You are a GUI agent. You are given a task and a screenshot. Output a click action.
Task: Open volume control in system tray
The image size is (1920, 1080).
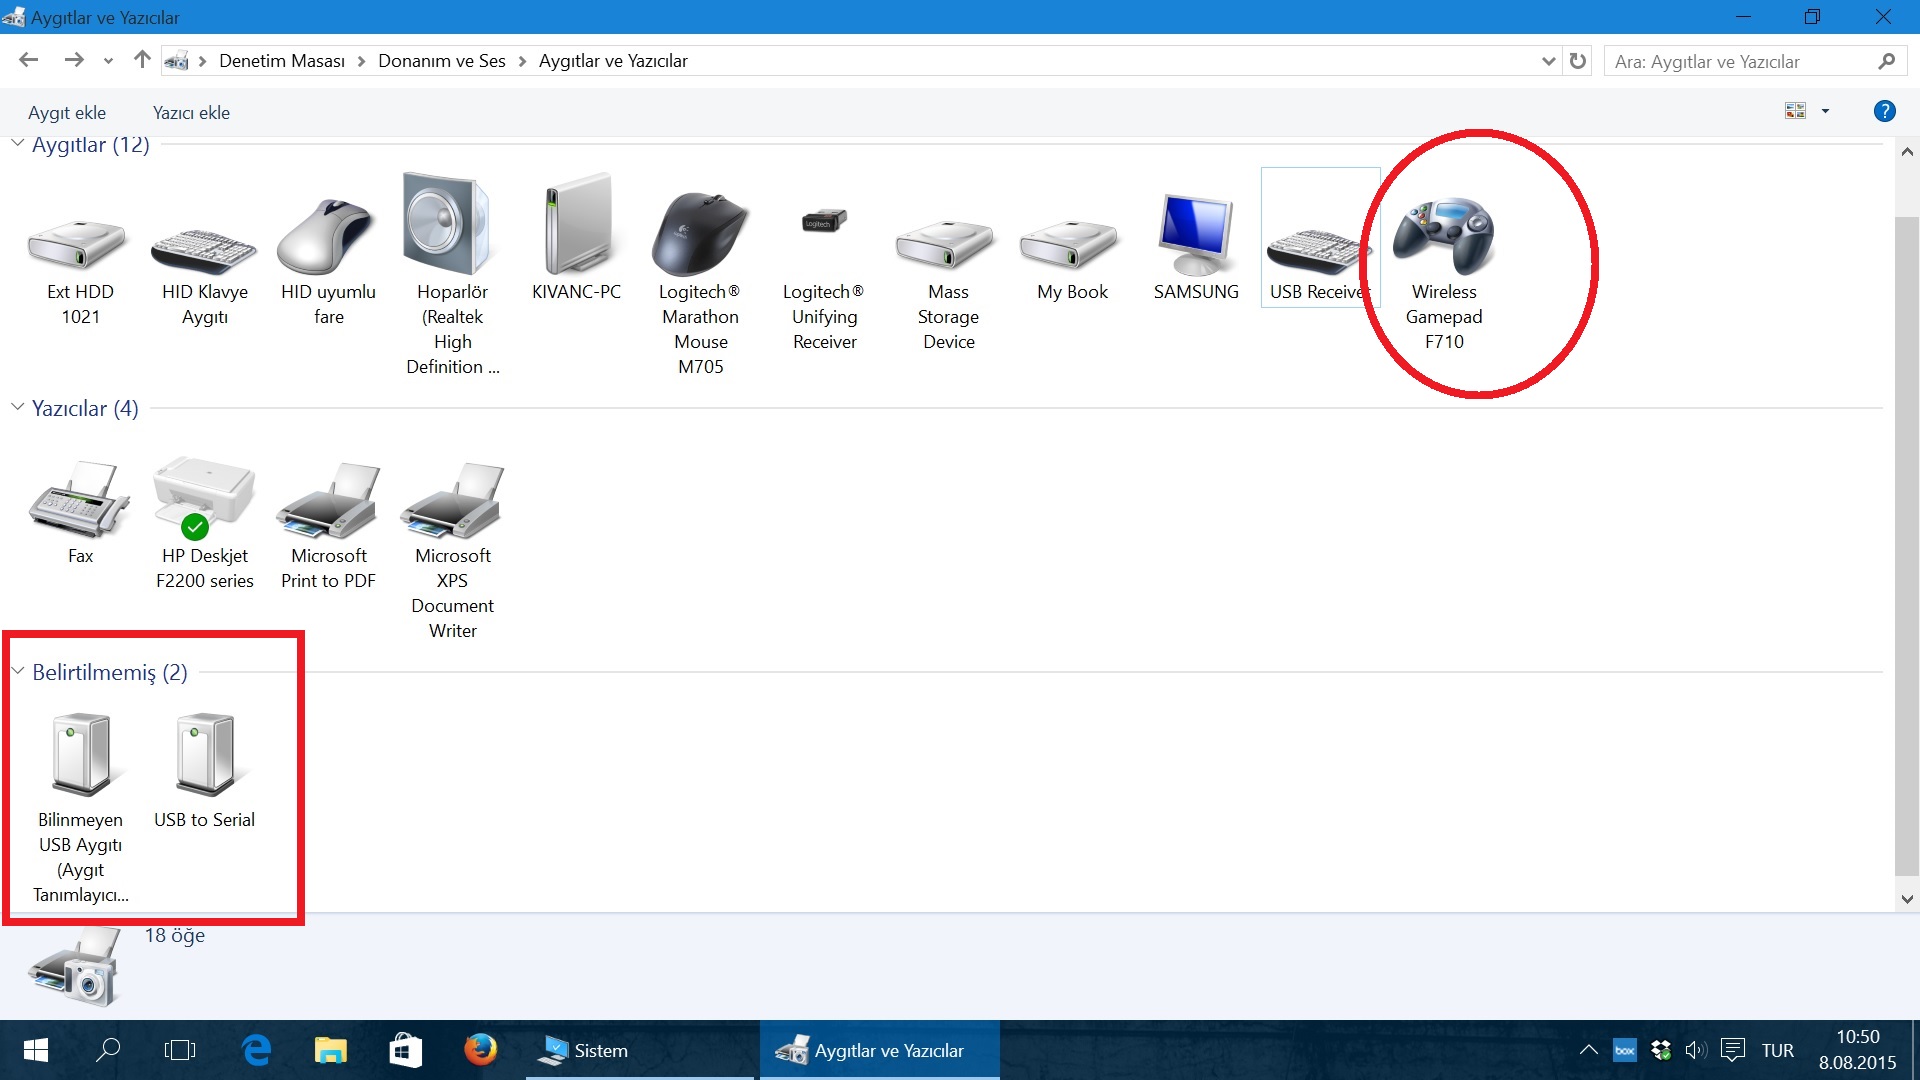pyautogui.click(x=1696, y=1050)
